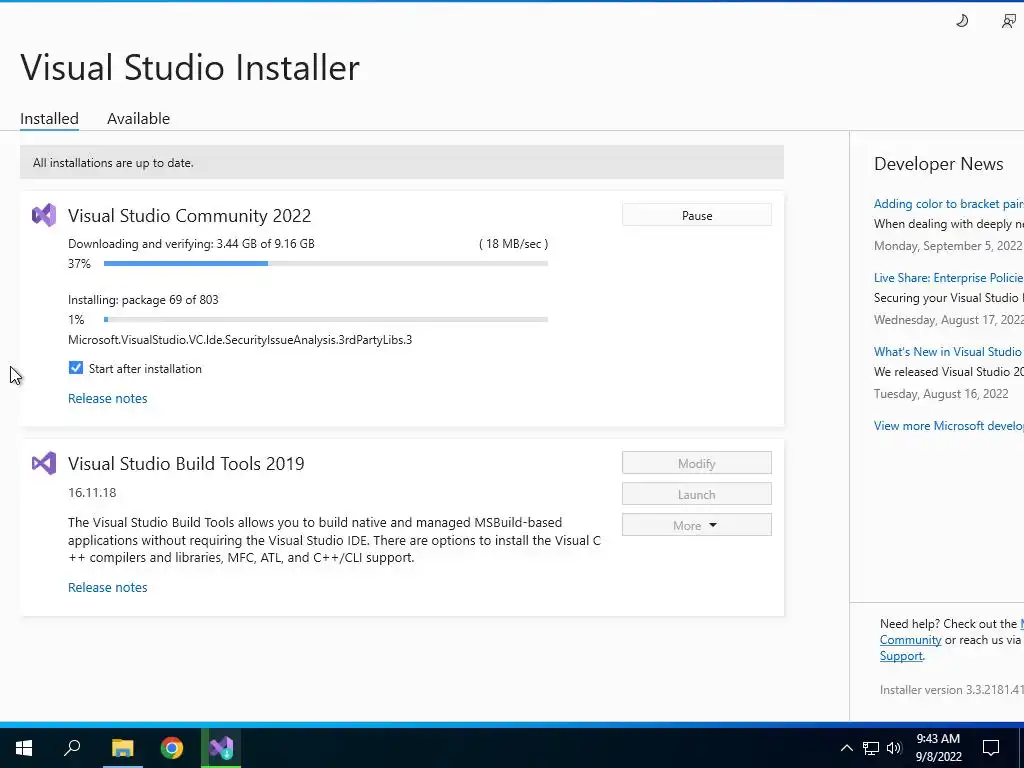Open the Community help link

[x=910, y=640]
